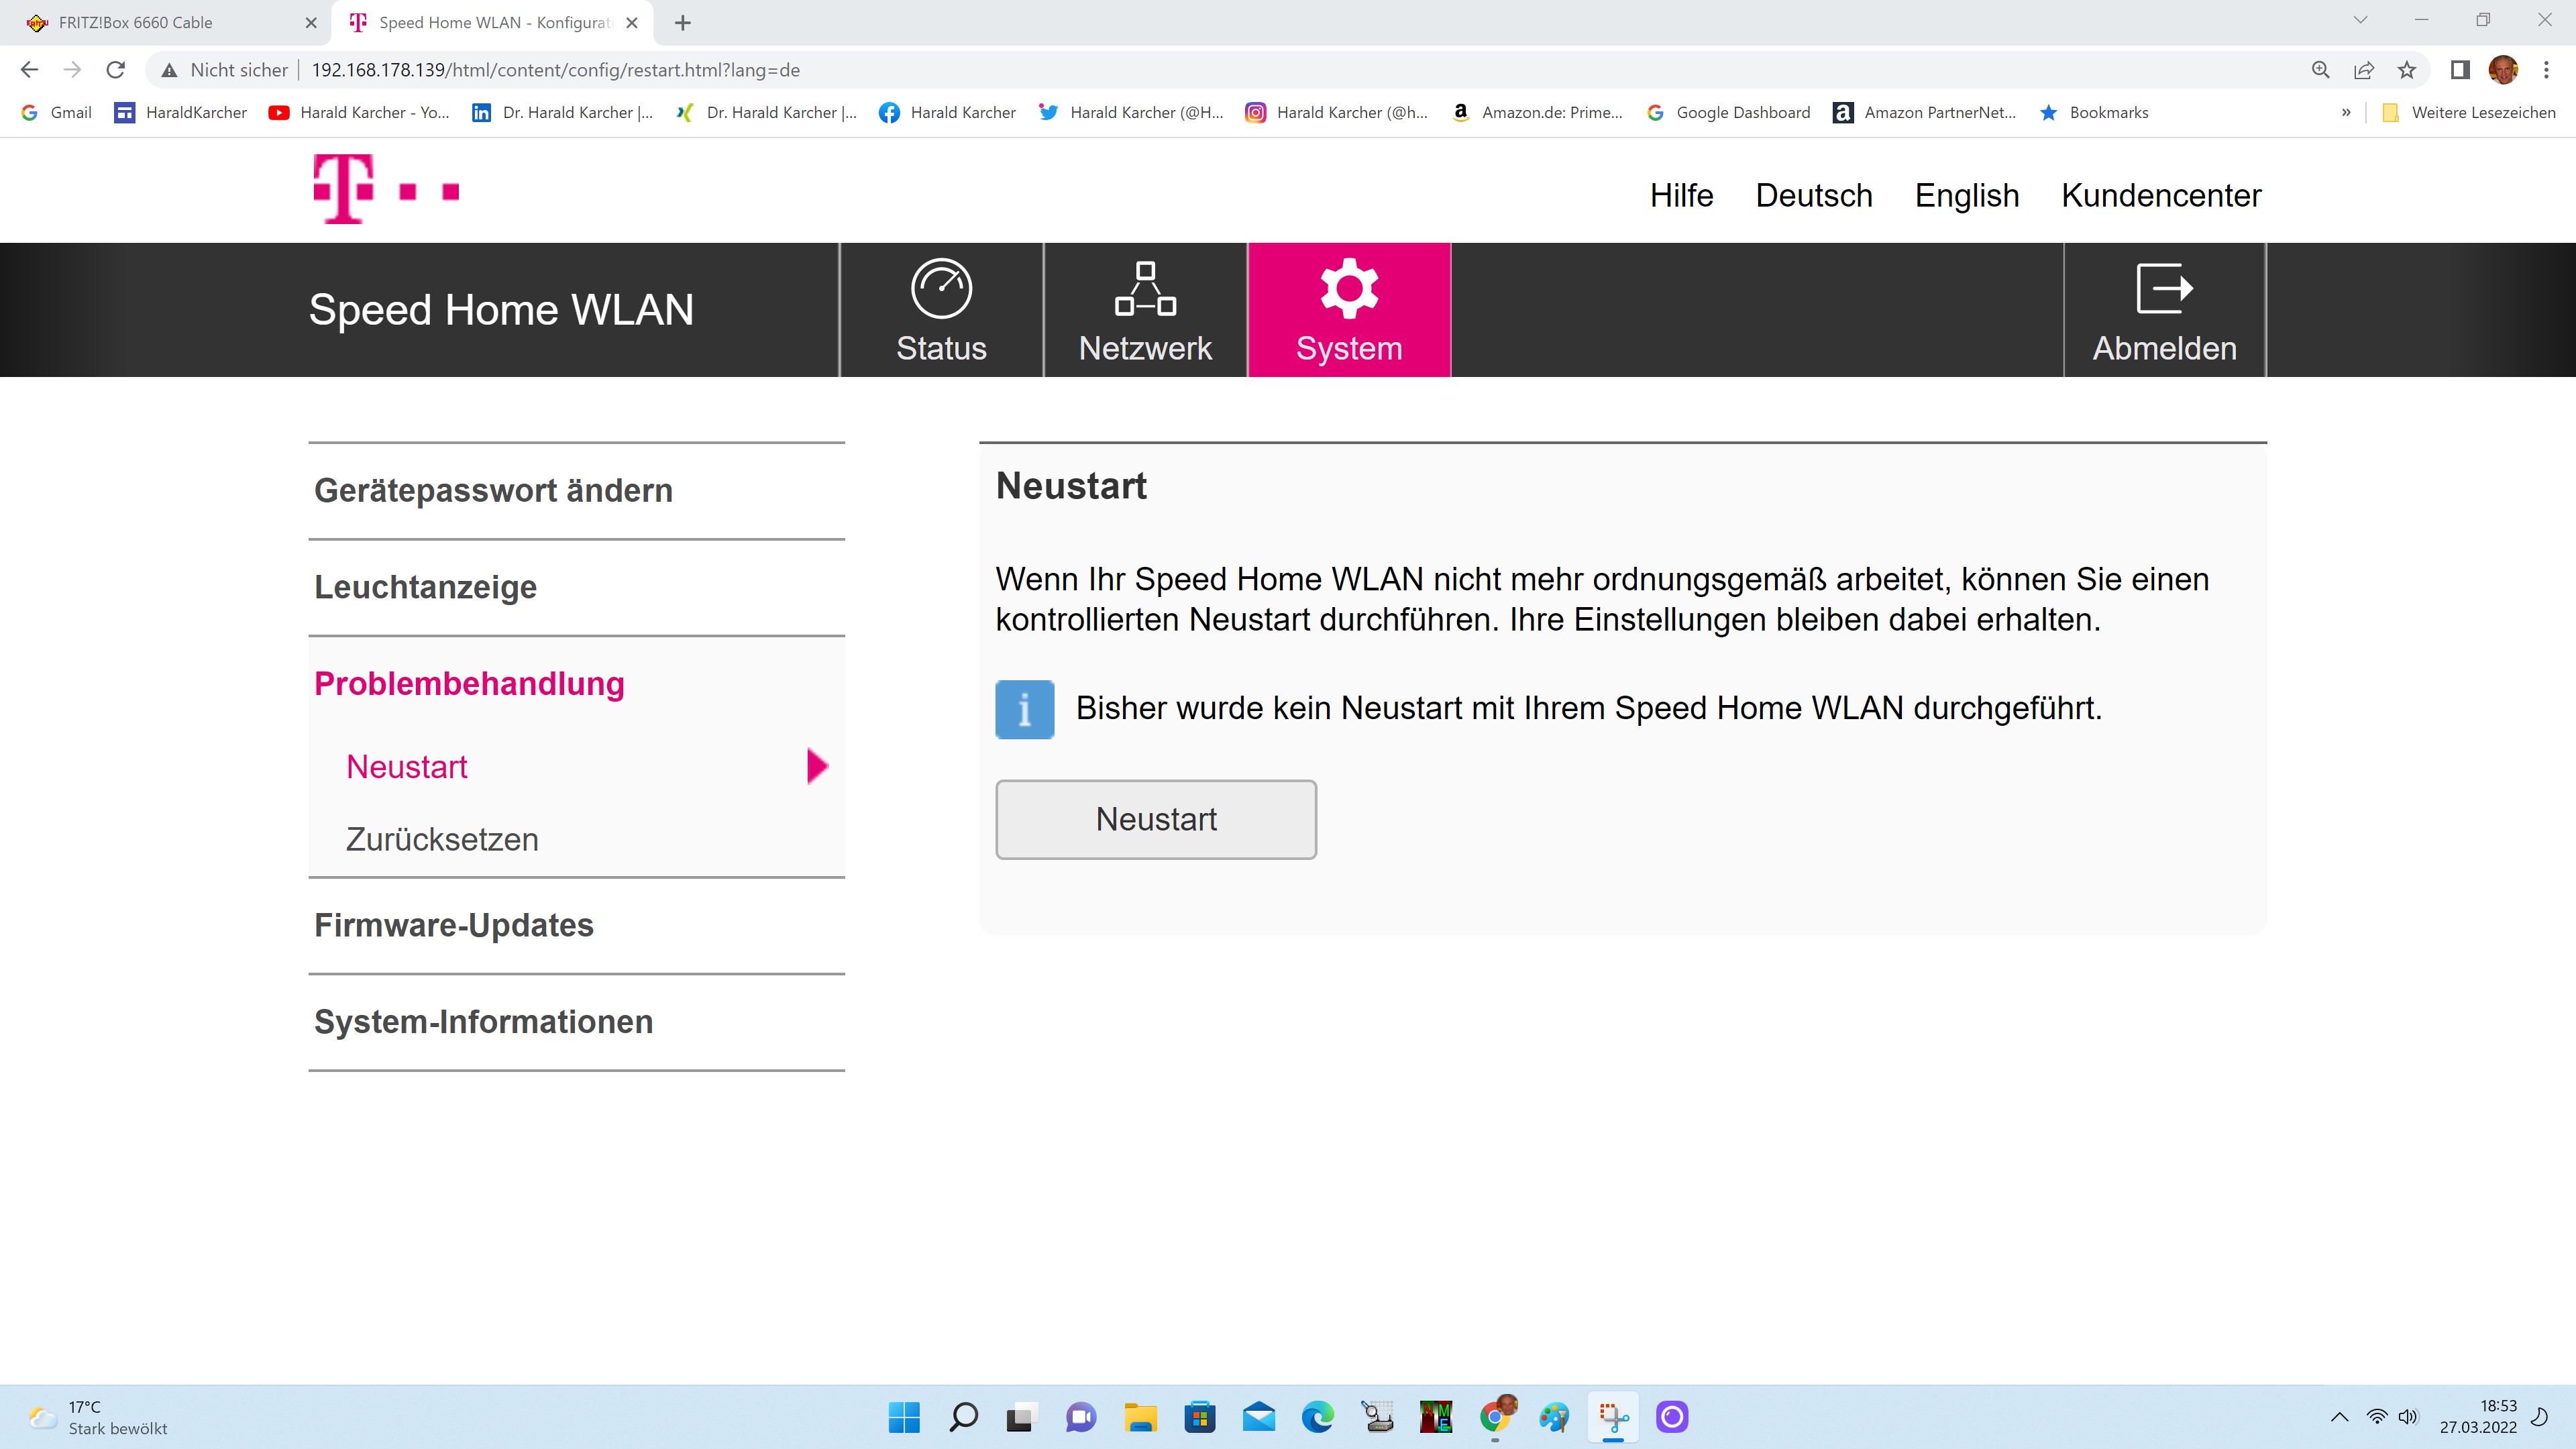Open the Status gauge icon

click(941, 289)
